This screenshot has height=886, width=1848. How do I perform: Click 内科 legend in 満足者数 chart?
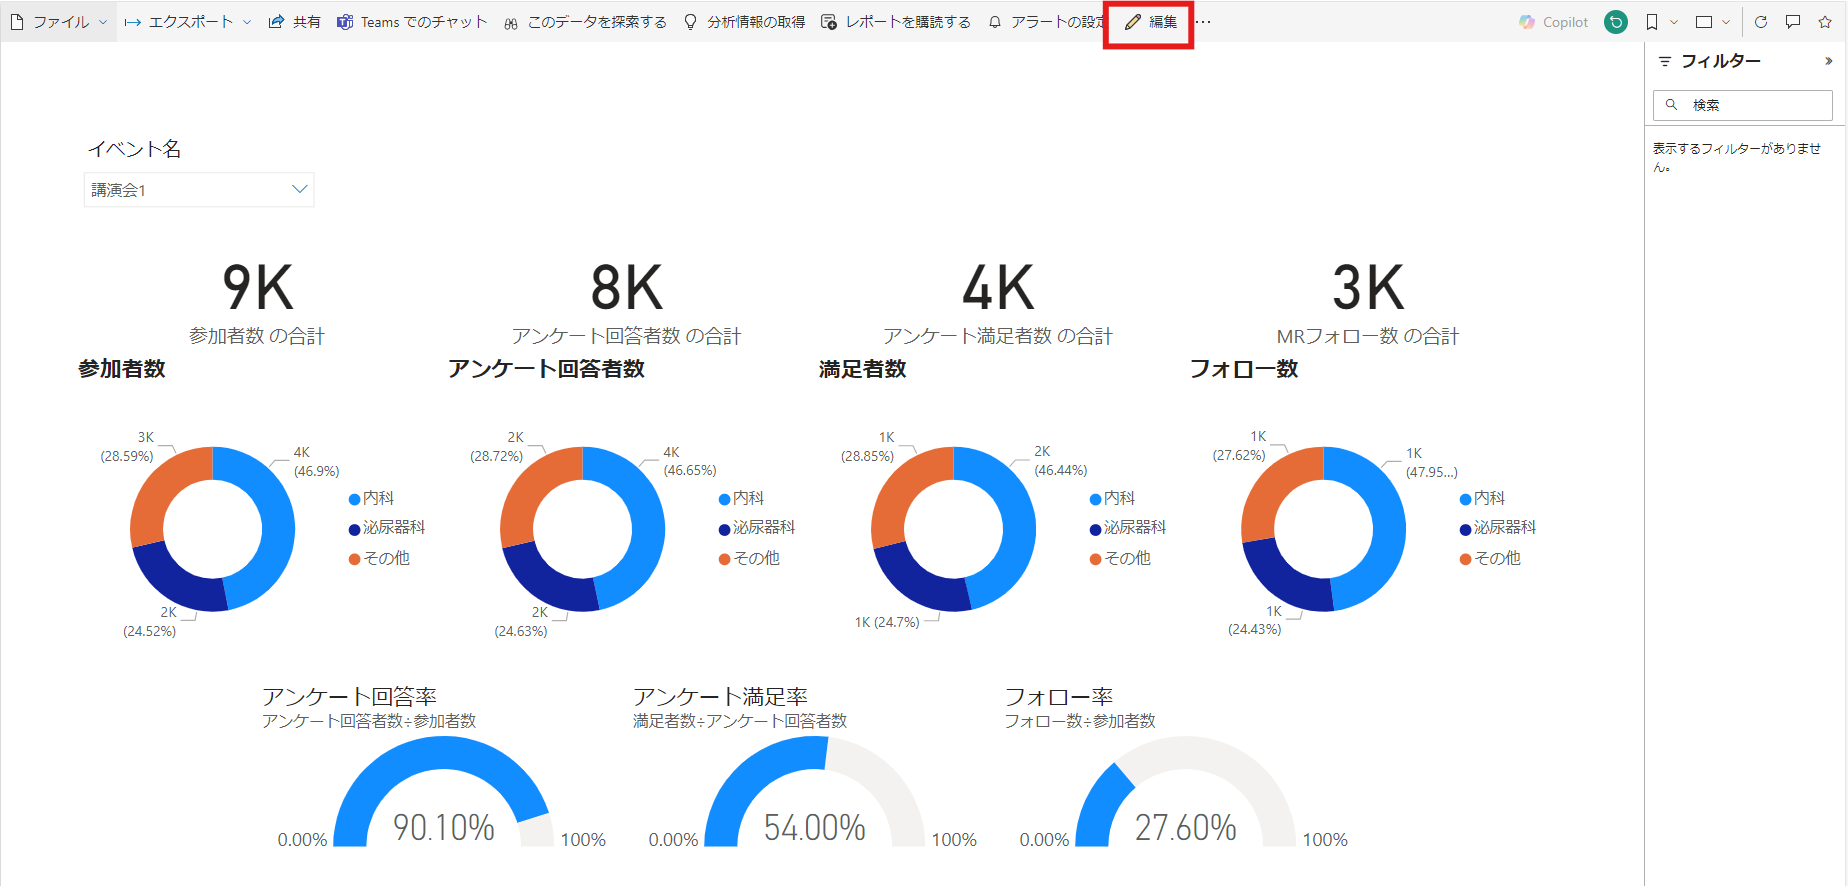tap(1112, 498)
